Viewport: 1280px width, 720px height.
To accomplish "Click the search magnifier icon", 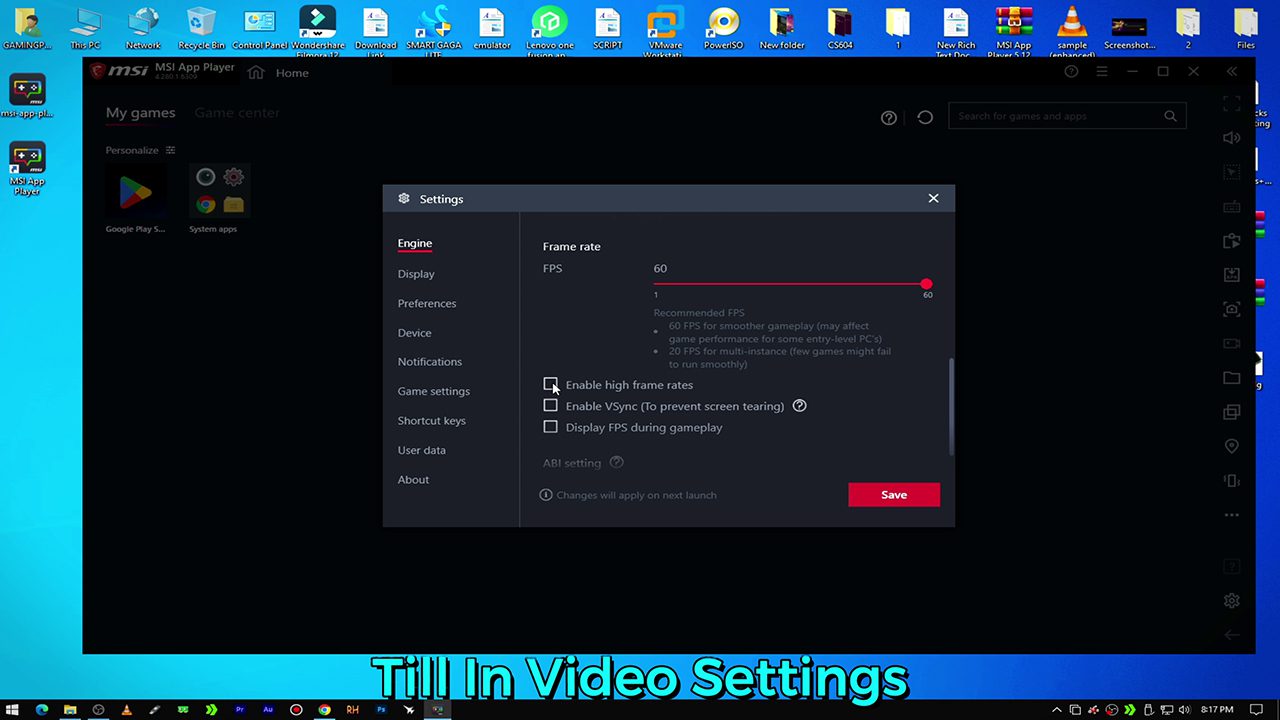I will pyautogui.click(x=1170, y=116).
